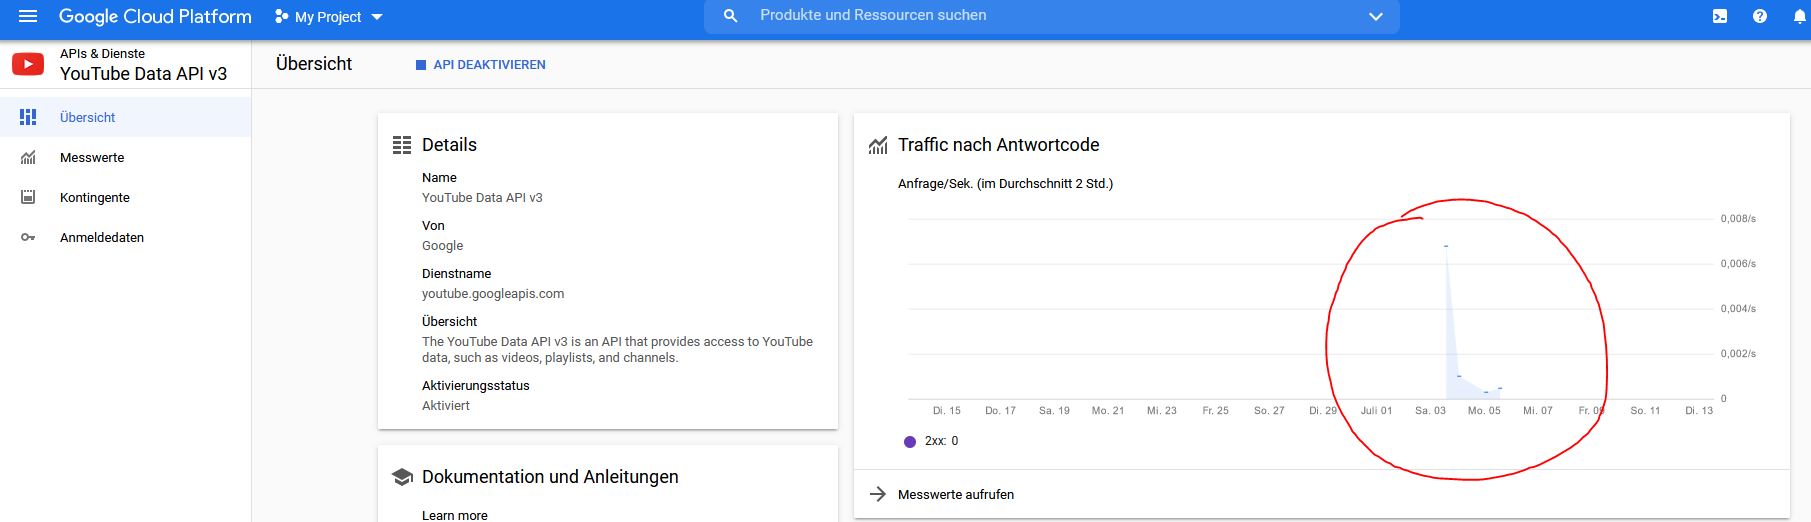Click the Details list icon

pos(402,145)
